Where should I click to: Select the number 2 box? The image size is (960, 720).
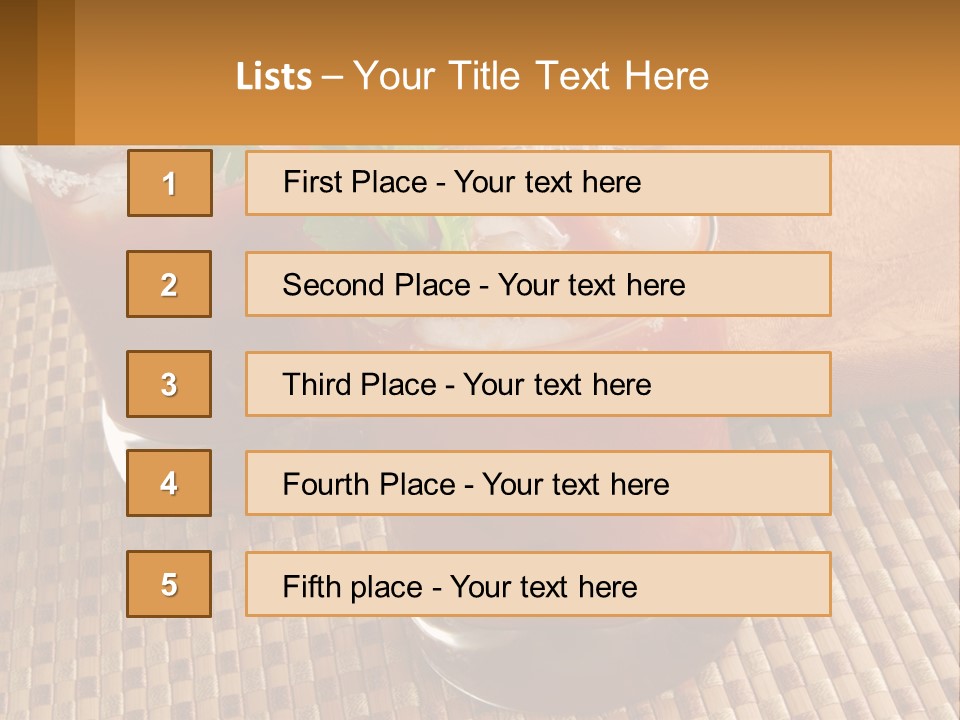(169, 284)
